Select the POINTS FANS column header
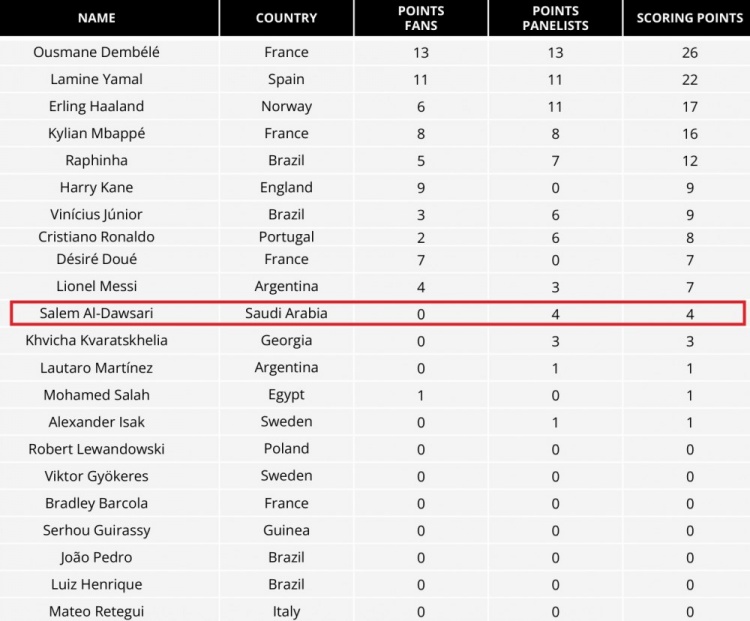750x621 pixels. click(x=420, y=18)
